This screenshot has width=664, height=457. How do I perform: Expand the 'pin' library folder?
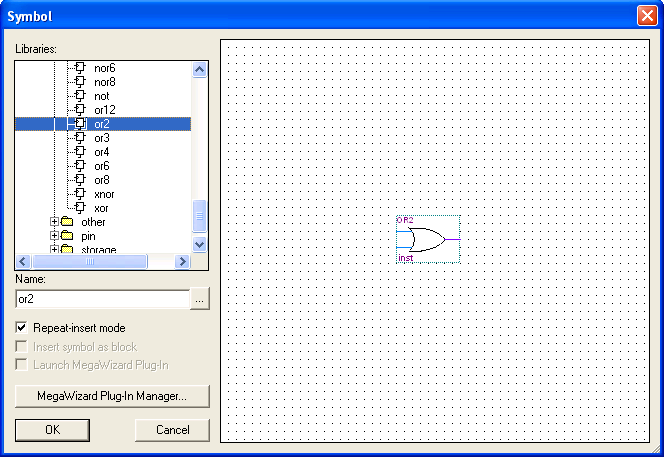tap(55, 236)
